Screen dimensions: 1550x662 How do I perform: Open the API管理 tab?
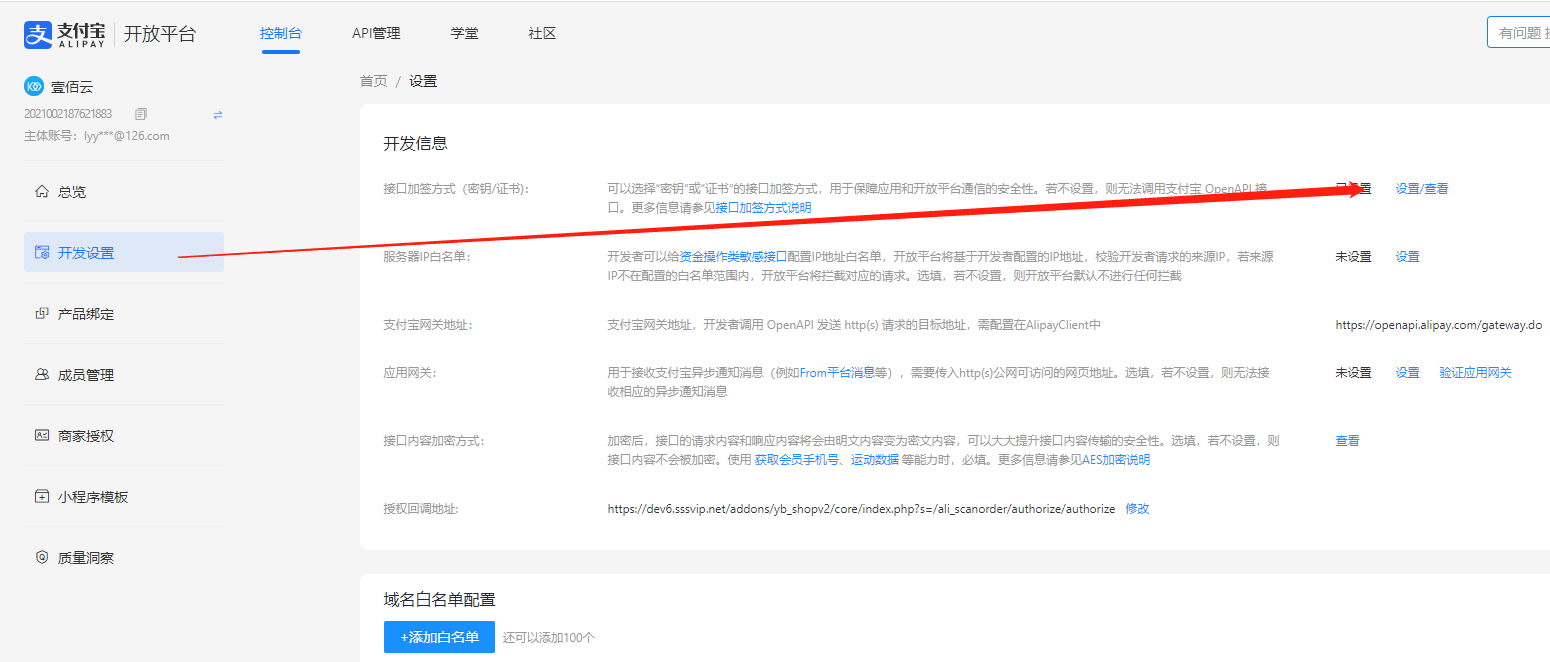click(376, 33)
